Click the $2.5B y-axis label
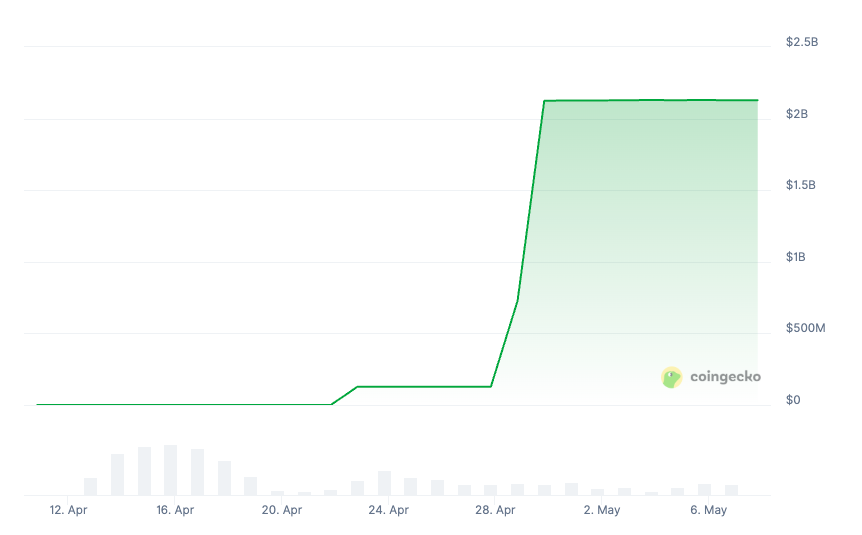Image resolution: width=862 pixels, height=535 pixels. (802, 42)
